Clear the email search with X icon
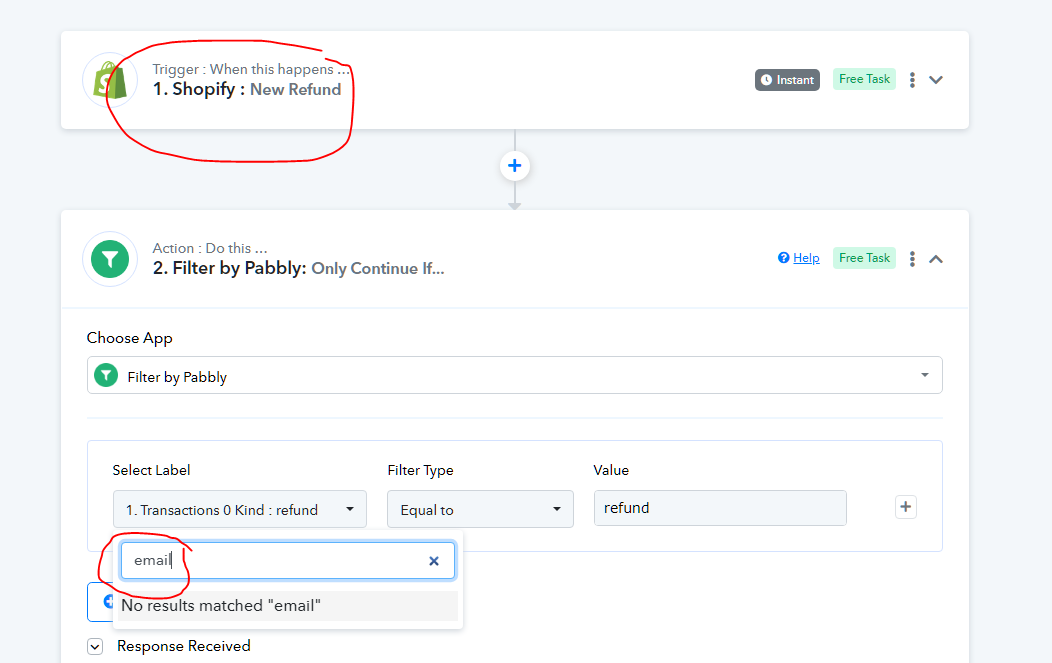 [434, 561]
